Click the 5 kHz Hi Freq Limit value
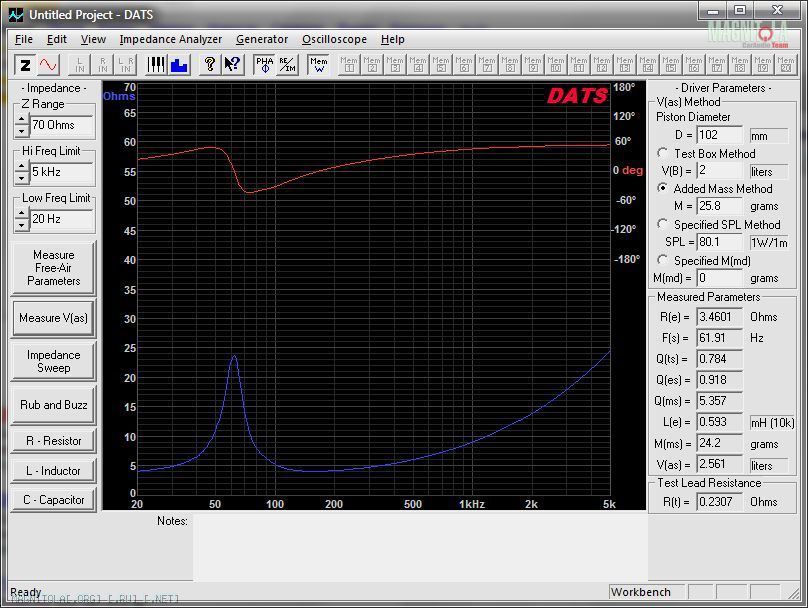808x608 pixels. click(x=61, y=172)
